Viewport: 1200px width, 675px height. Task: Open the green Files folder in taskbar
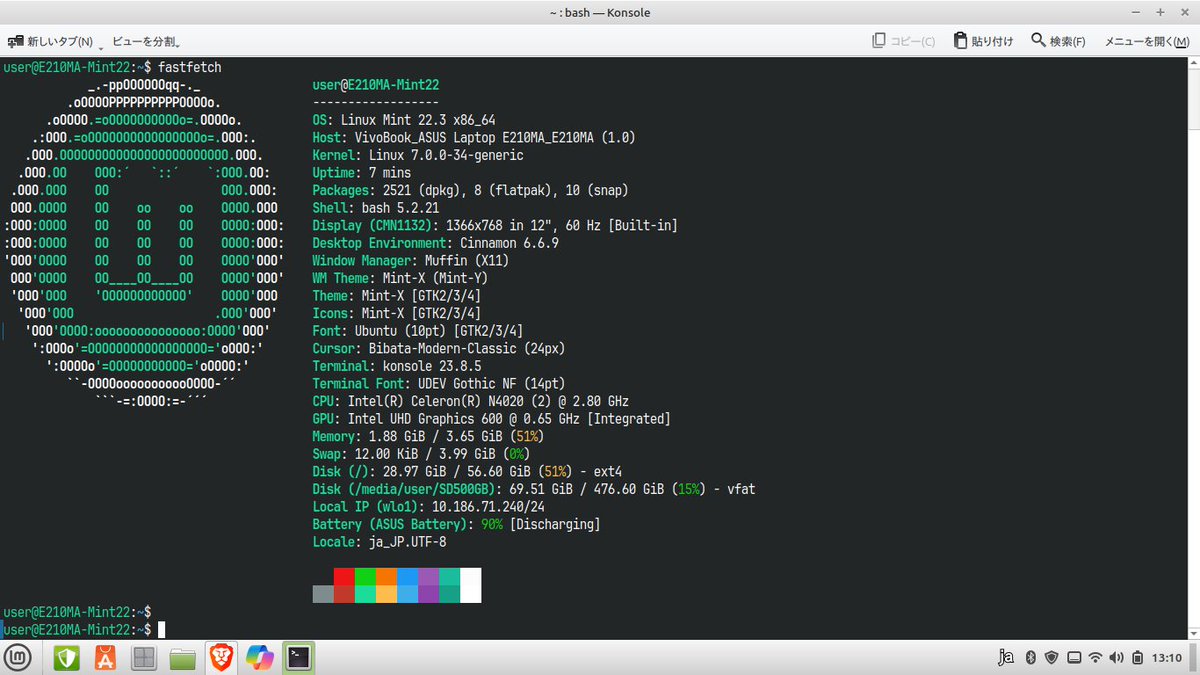[x=182, y=657]
